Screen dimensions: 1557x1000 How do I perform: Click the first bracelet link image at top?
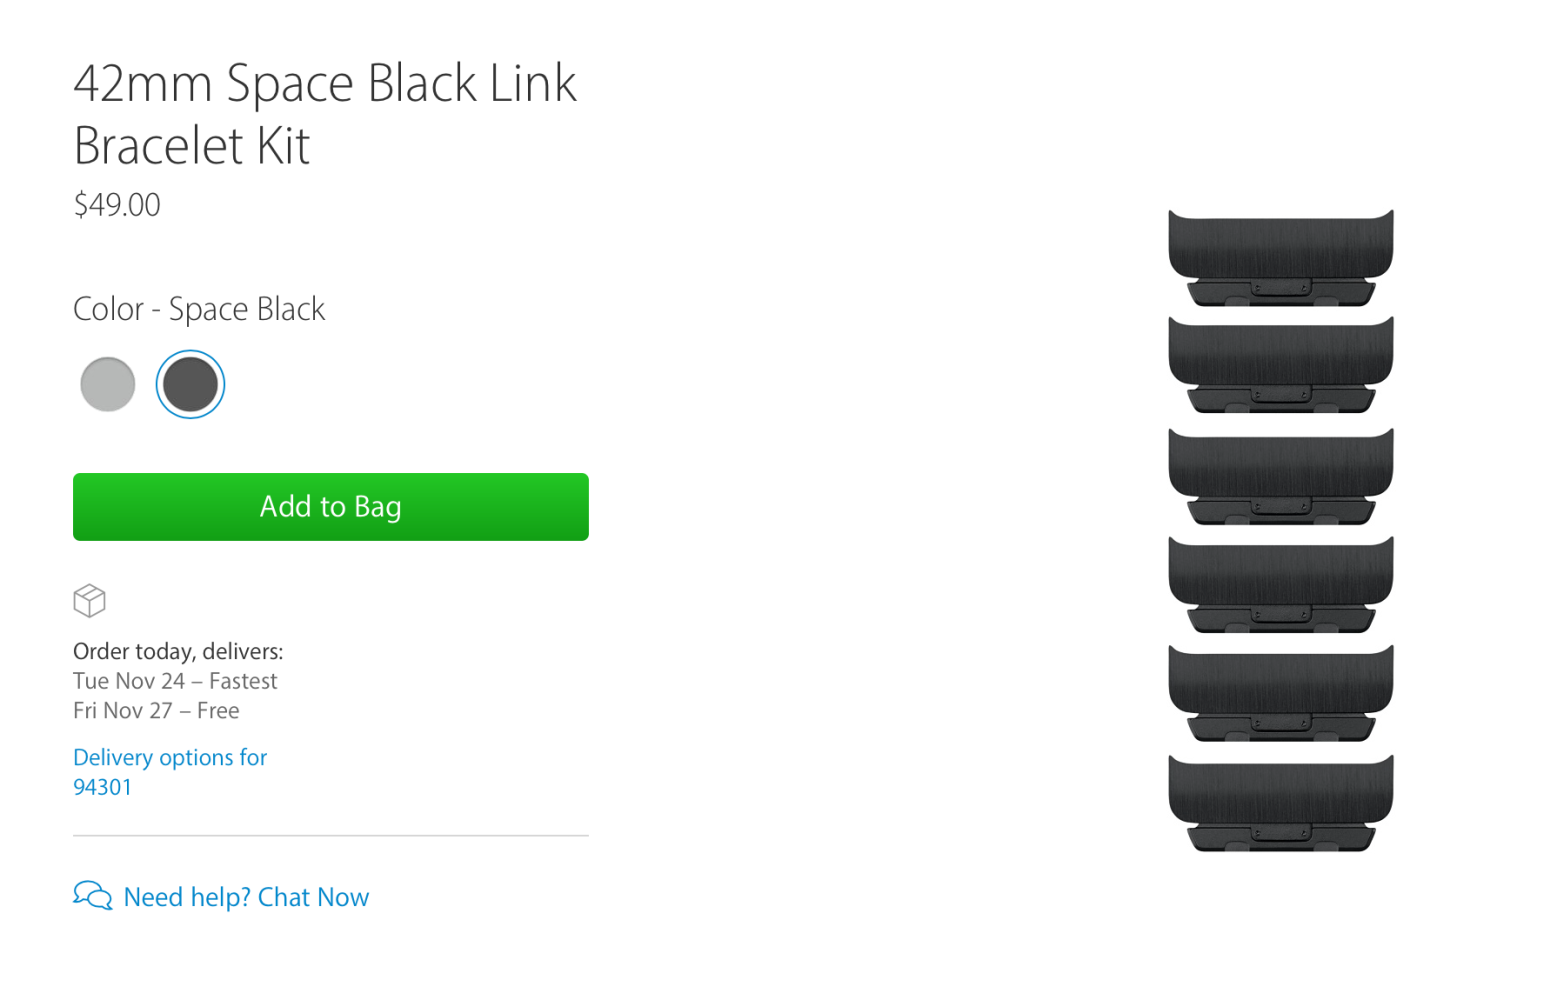pos(1281,258)
